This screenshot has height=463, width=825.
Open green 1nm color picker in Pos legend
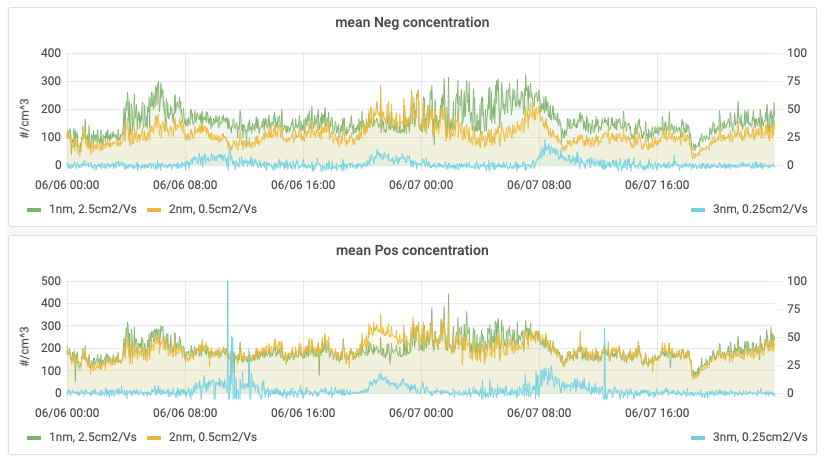(x=35, y=437)
